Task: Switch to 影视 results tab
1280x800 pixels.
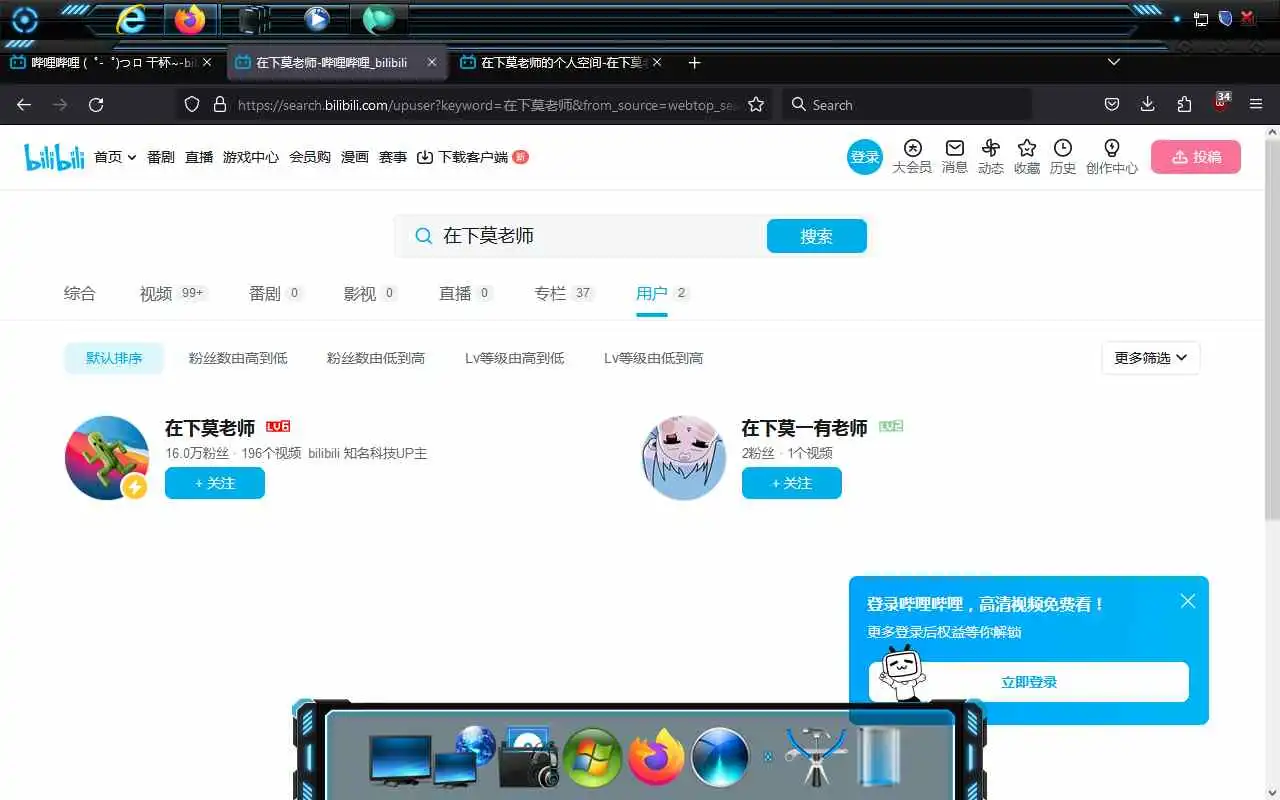Action: [371, 293]
